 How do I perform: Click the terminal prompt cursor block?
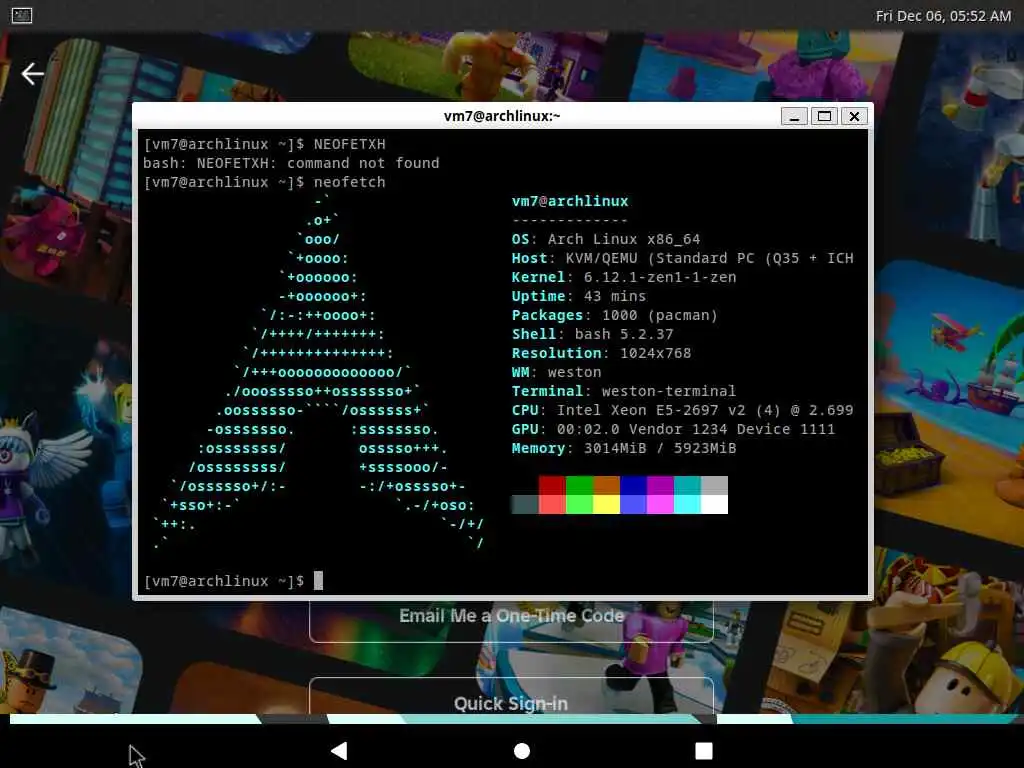(318, 581)
